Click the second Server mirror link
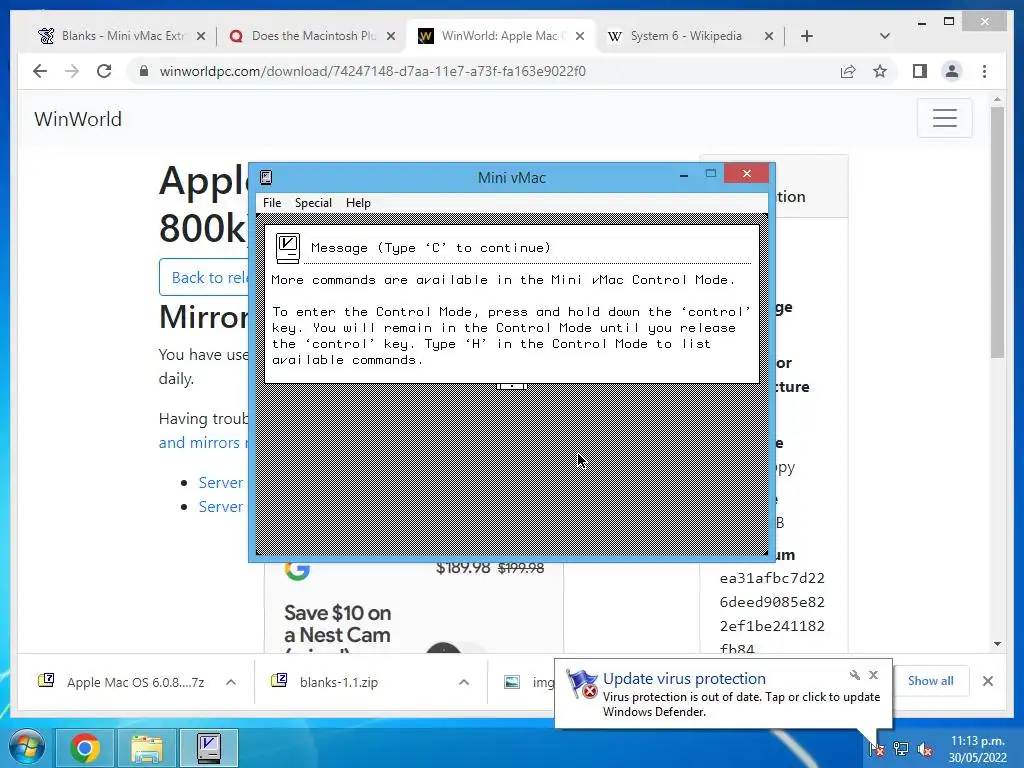 (x=221, y=507)
